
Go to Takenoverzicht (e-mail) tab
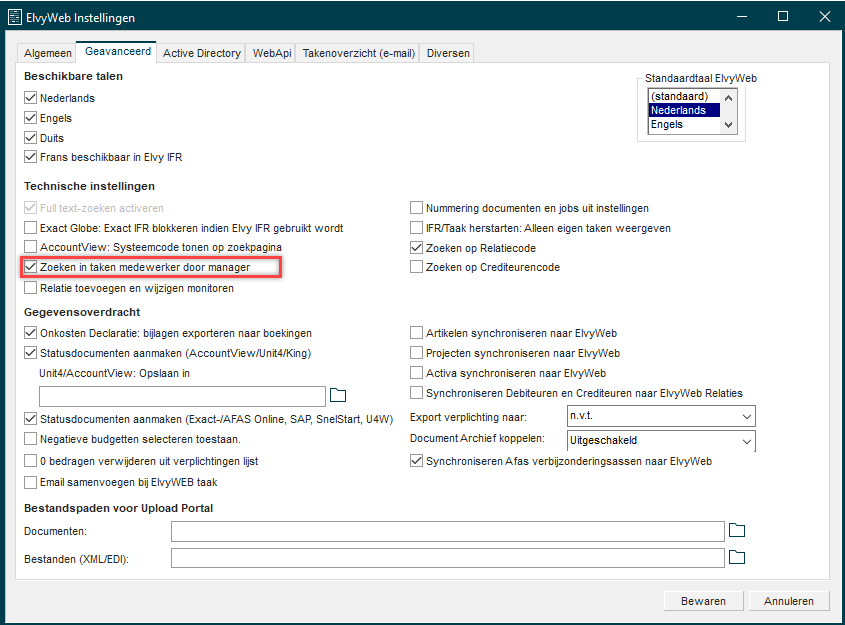pos(359,53)
